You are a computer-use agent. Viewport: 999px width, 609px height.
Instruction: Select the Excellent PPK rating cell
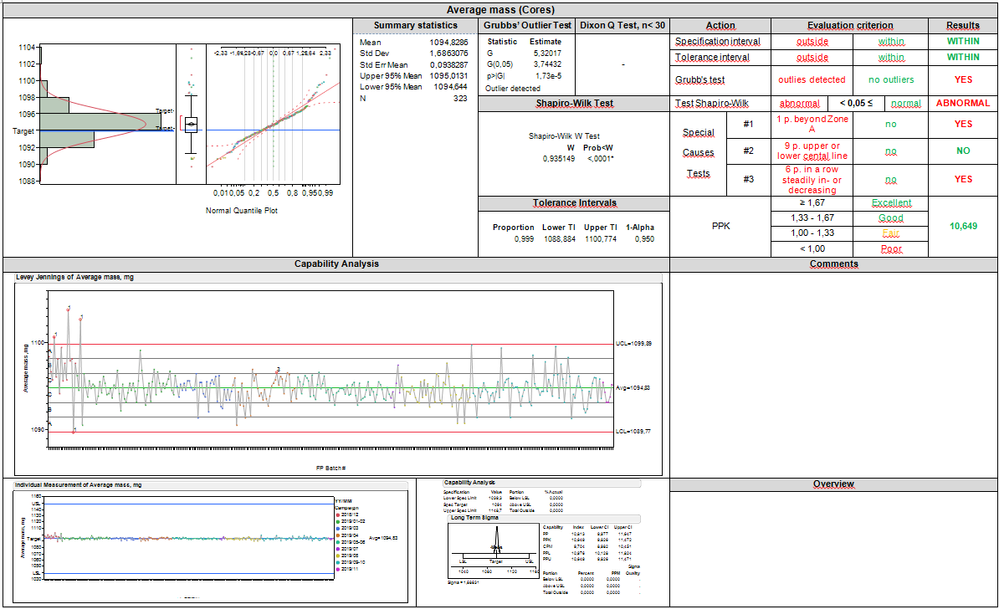coord(891,203)
